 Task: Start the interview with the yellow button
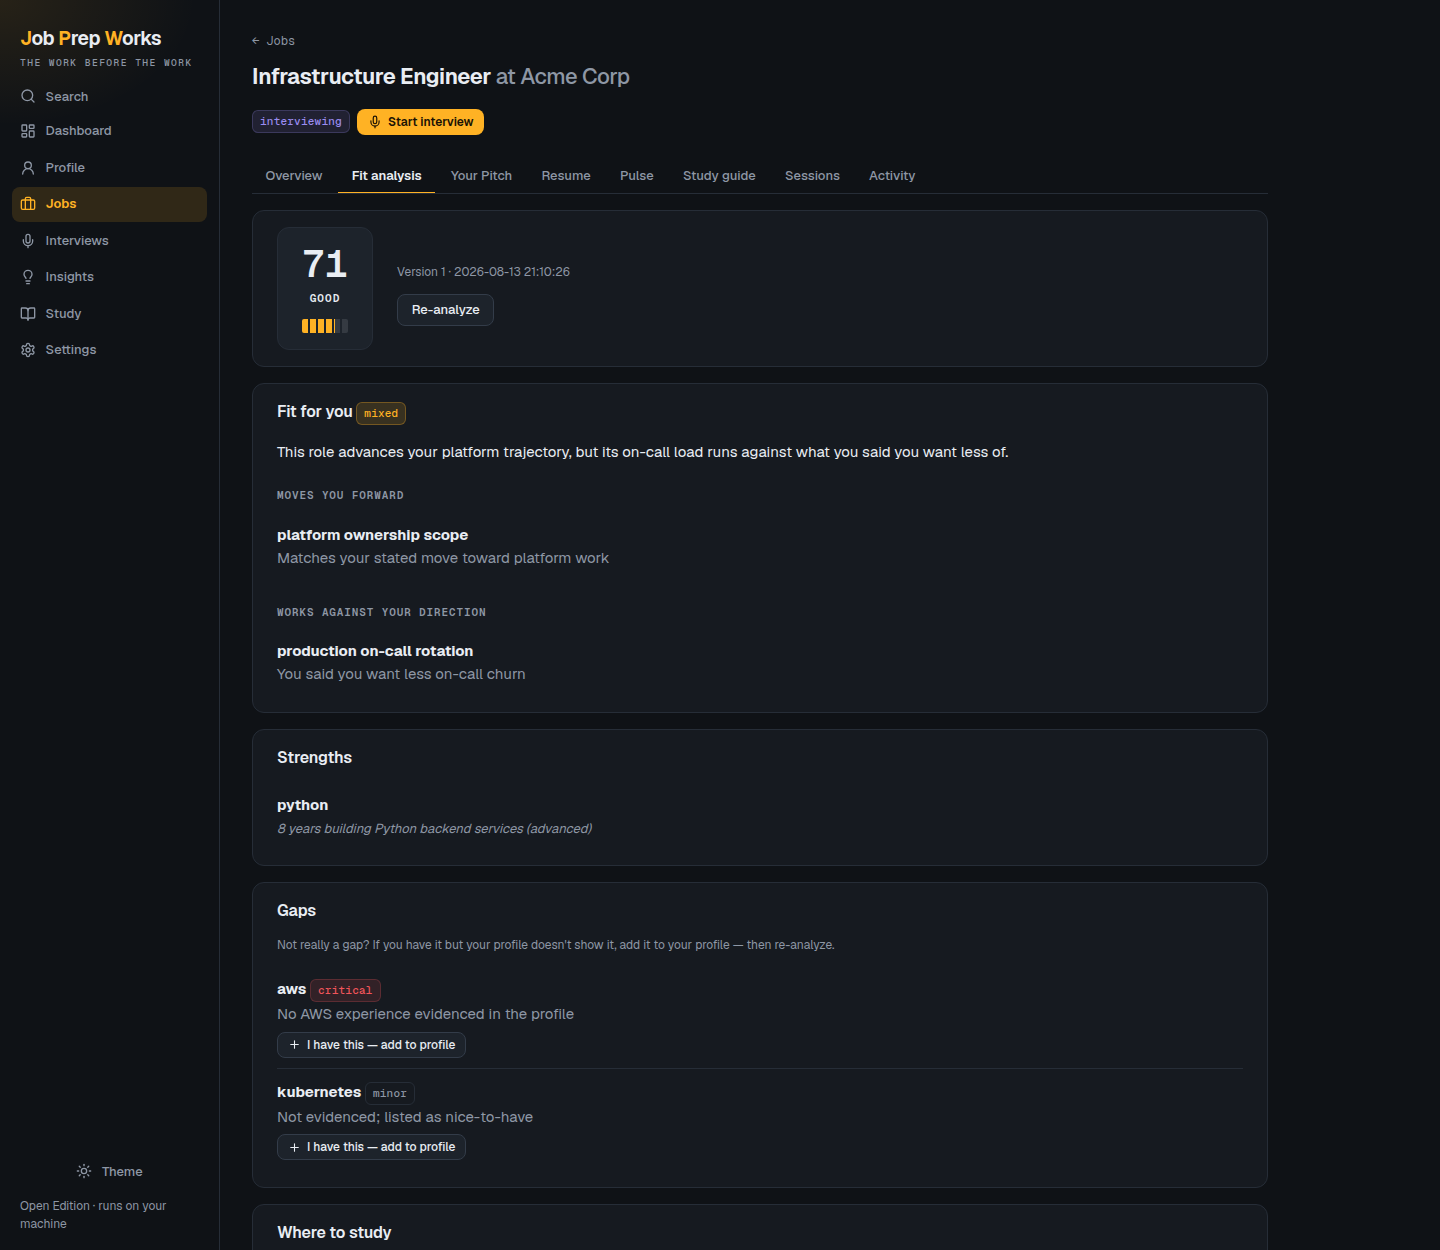coord(420,122)
